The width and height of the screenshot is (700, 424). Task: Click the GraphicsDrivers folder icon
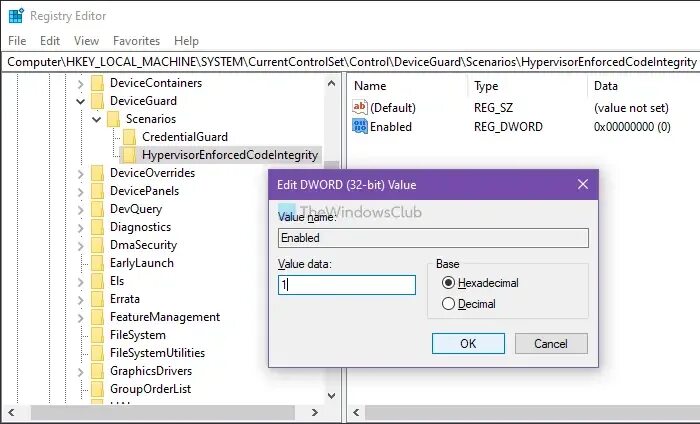97,371
